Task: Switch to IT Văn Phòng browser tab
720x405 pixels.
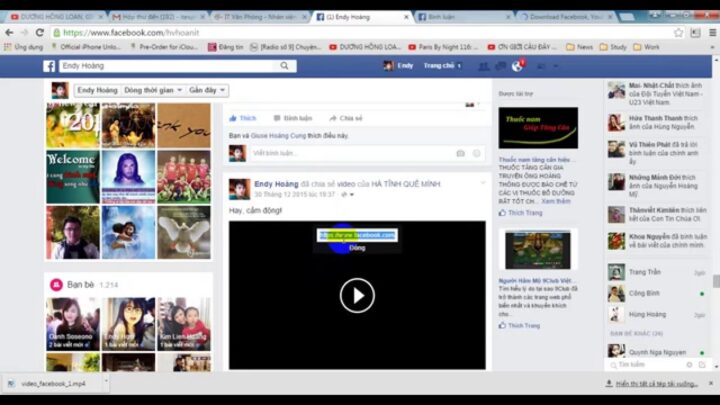Action: click(x=259, y=17)
